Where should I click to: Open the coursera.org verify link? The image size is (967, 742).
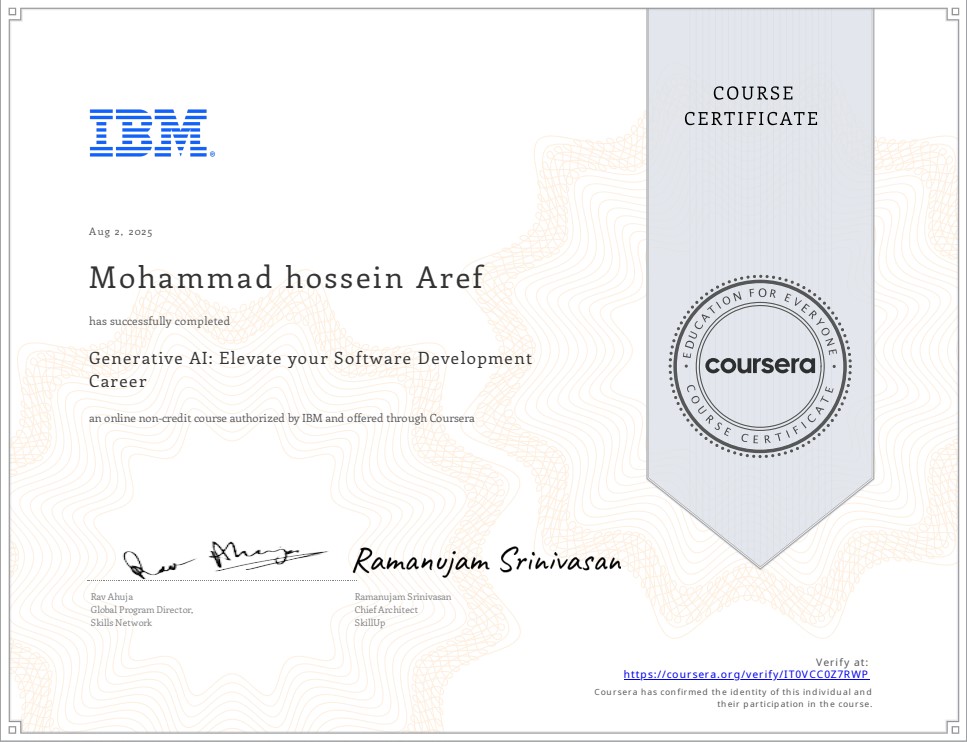click(746, 674)
